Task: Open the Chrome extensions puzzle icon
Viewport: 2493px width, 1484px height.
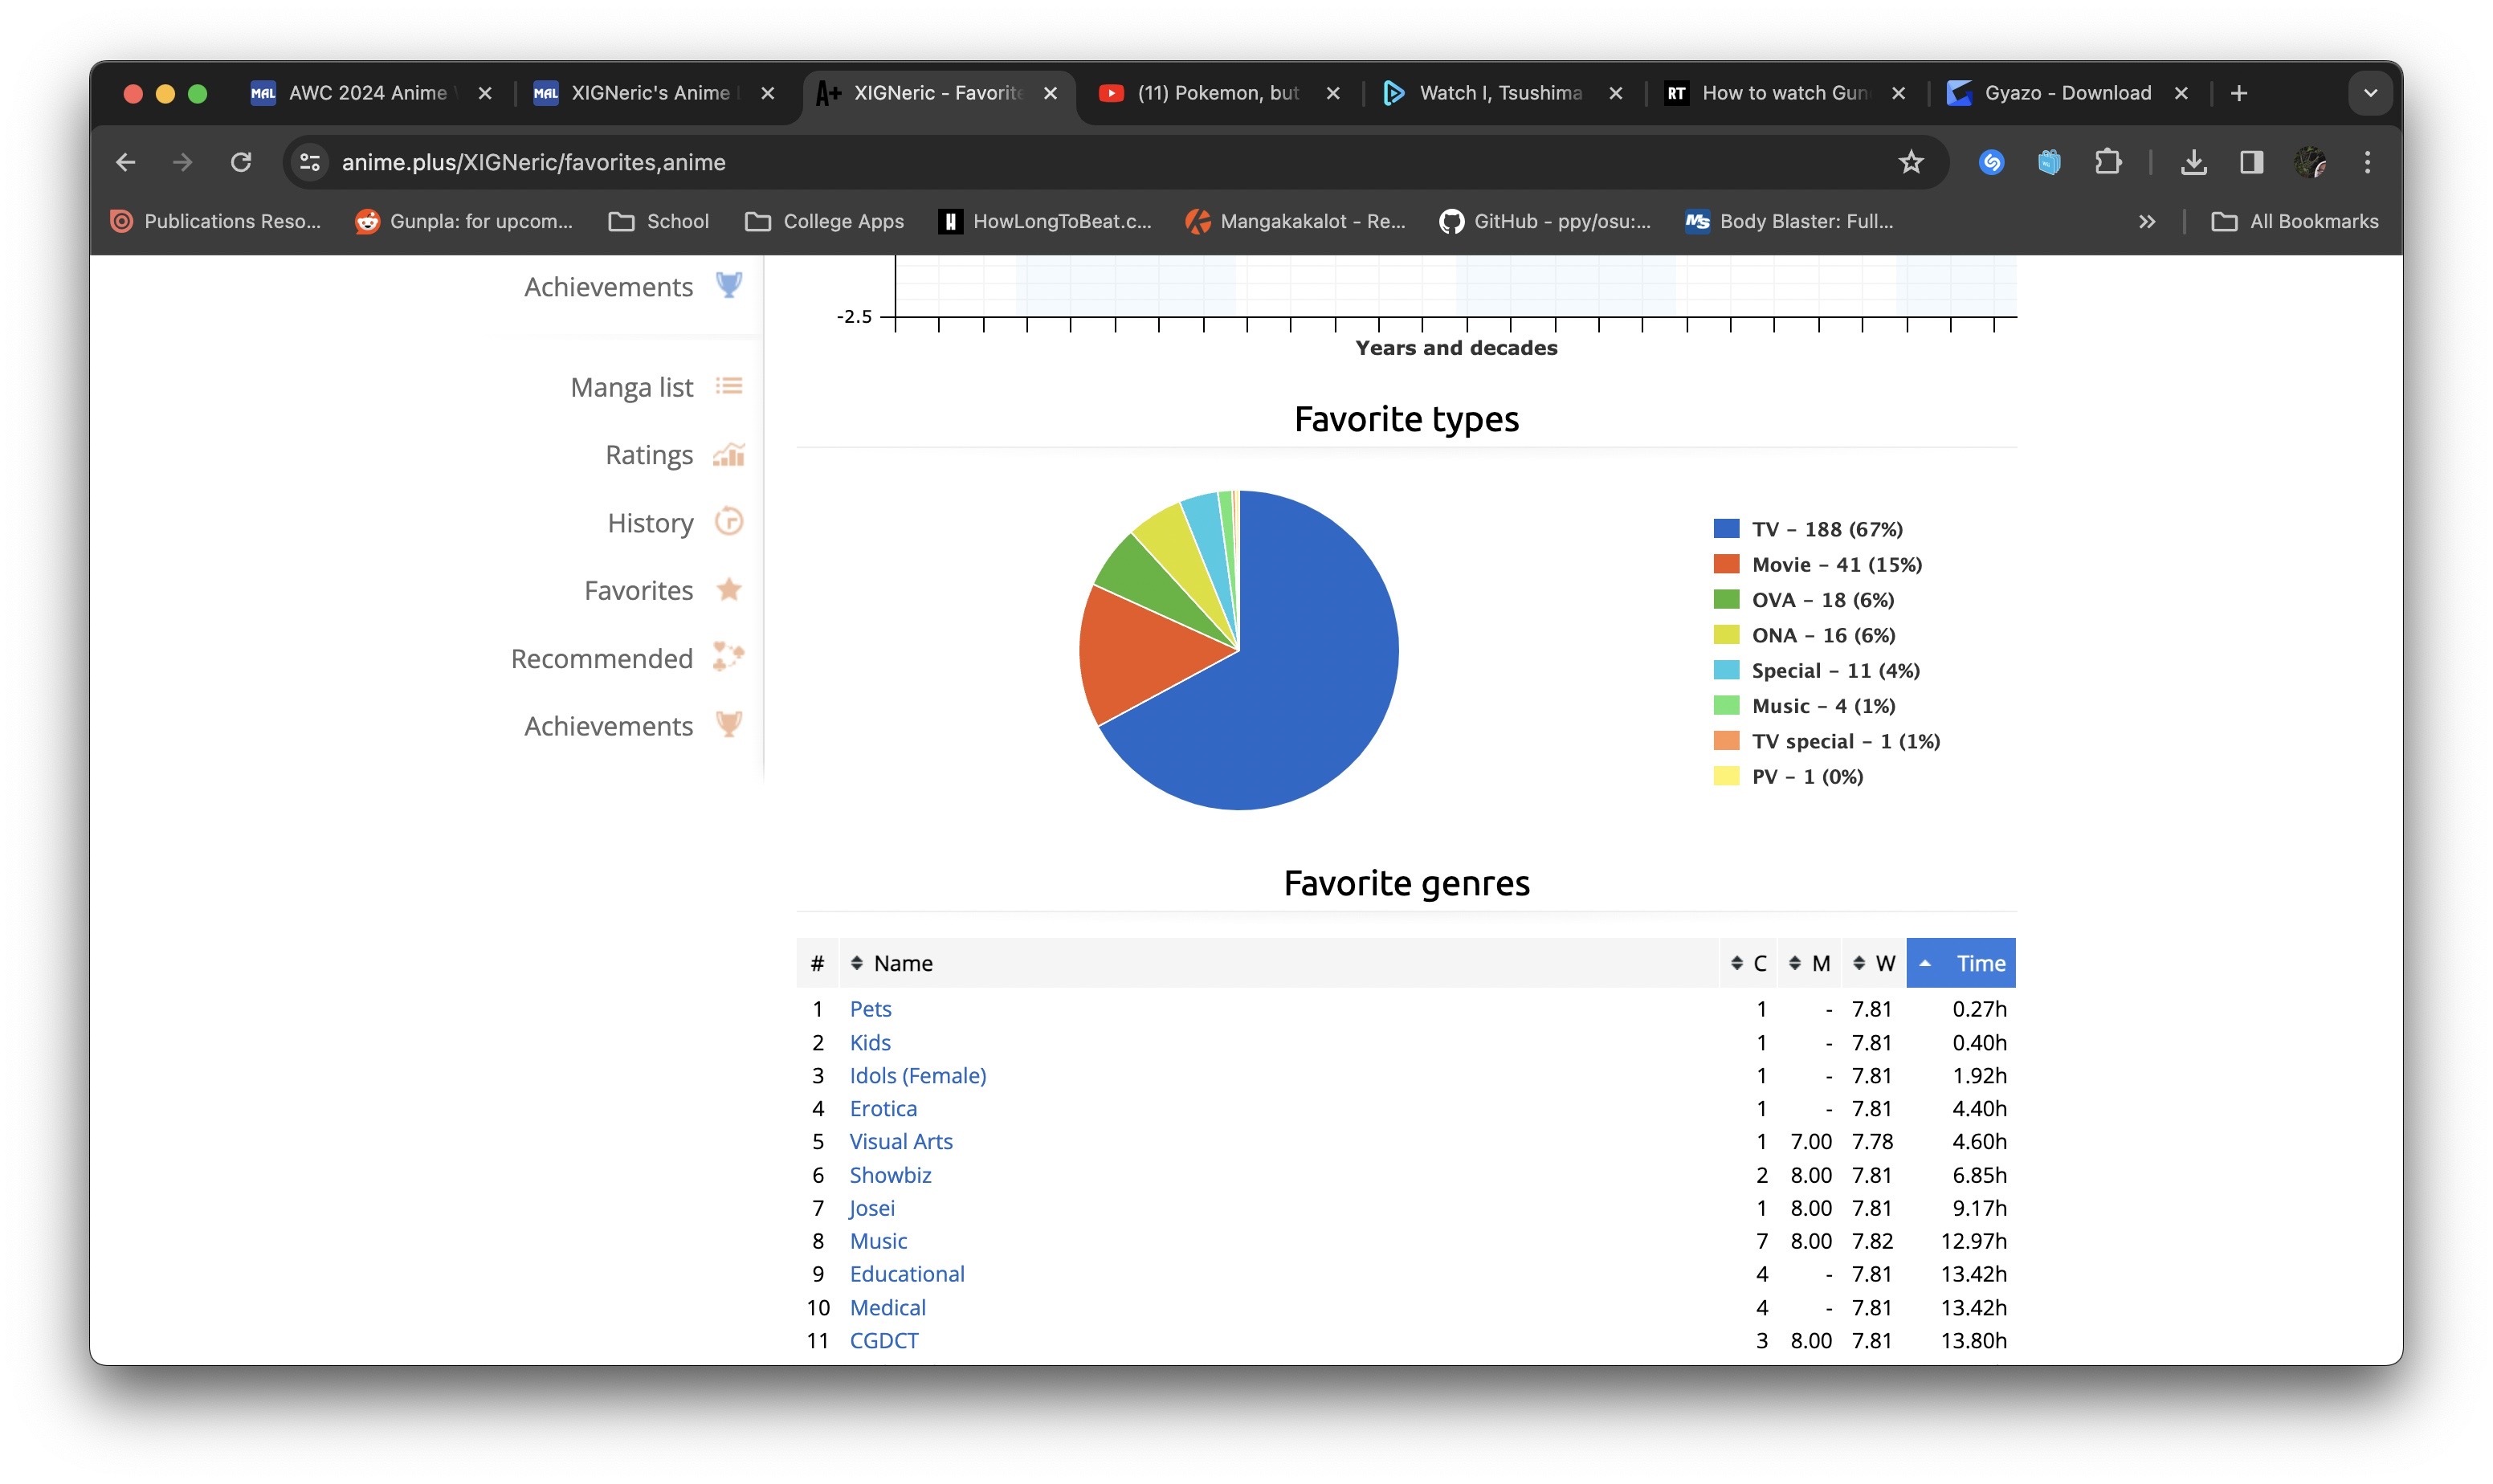Action: coord(2107,162)
